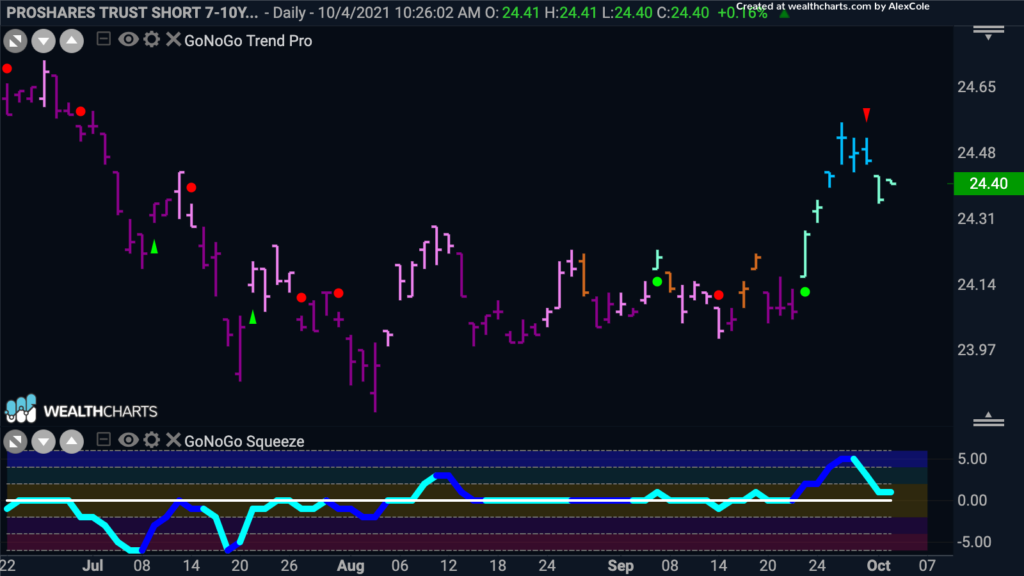Click the PROSHARES TRUST SHORT 7-10Y symbol title
Screen dimensions: 1024x576
tap(132, 12)
